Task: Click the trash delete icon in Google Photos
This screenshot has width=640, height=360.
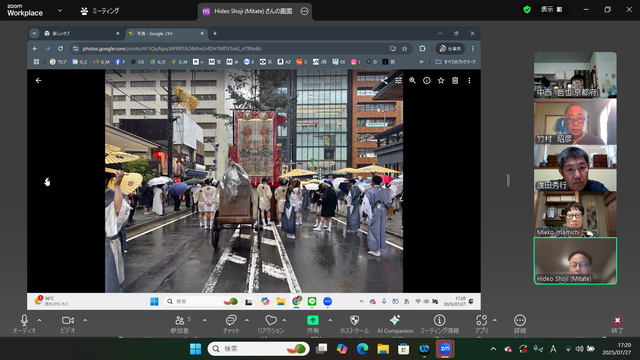Action: tap(455, 80)
